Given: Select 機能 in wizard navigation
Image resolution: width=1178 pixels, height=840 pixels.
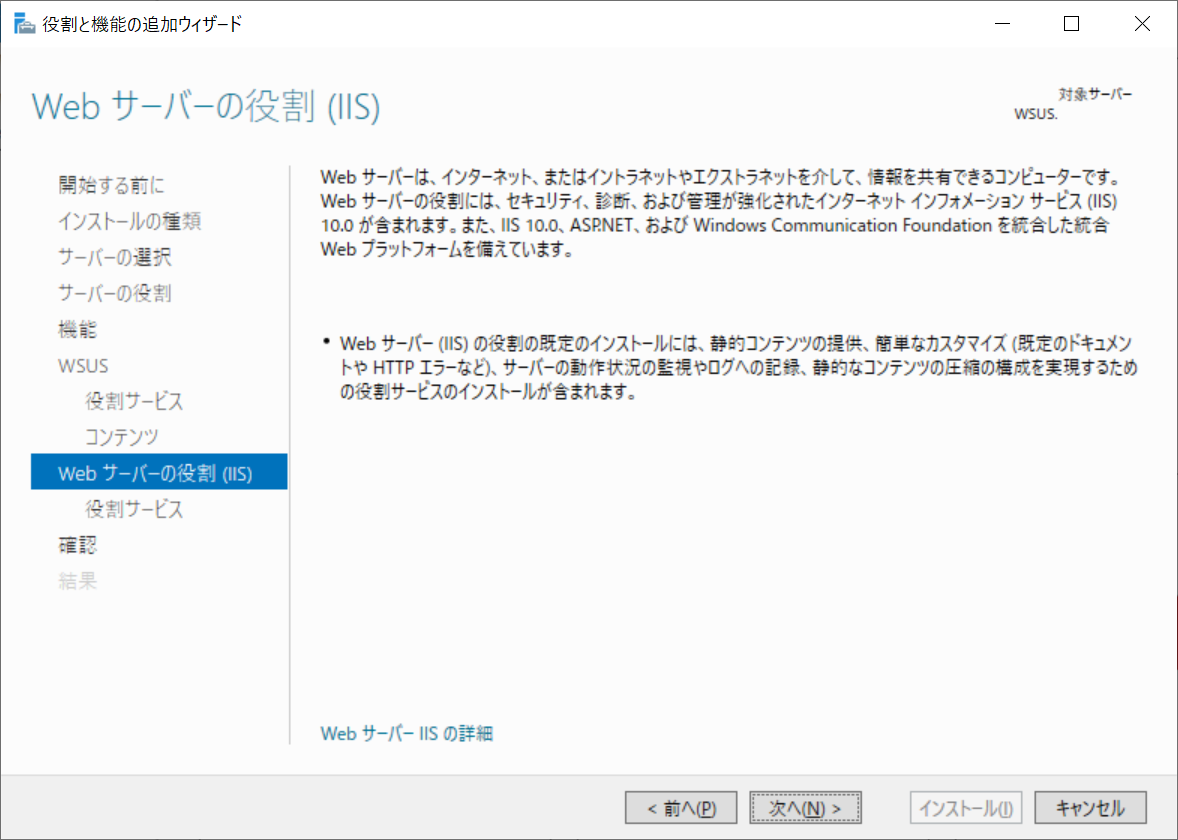Looking at the screenshot, I should point(77,329).
